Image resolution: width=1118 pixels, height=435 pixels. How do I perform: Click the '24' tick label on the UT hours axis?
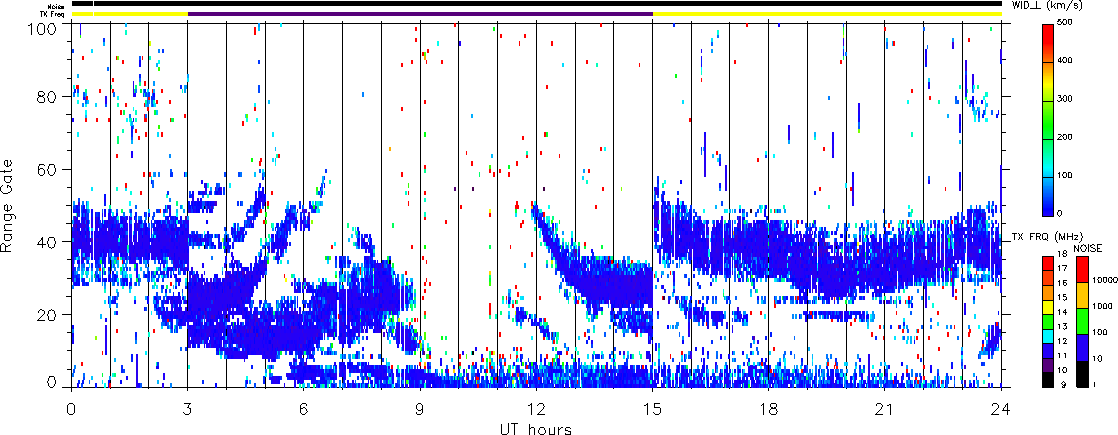coord(1001,409)
